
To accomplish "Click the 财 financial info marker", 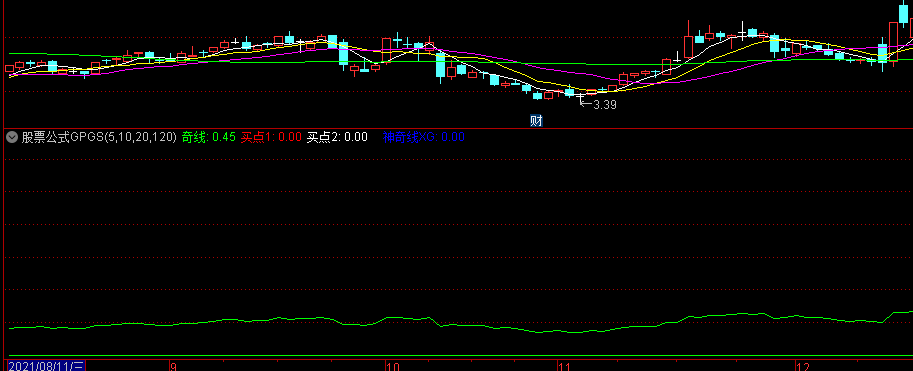I will (536, 121).
